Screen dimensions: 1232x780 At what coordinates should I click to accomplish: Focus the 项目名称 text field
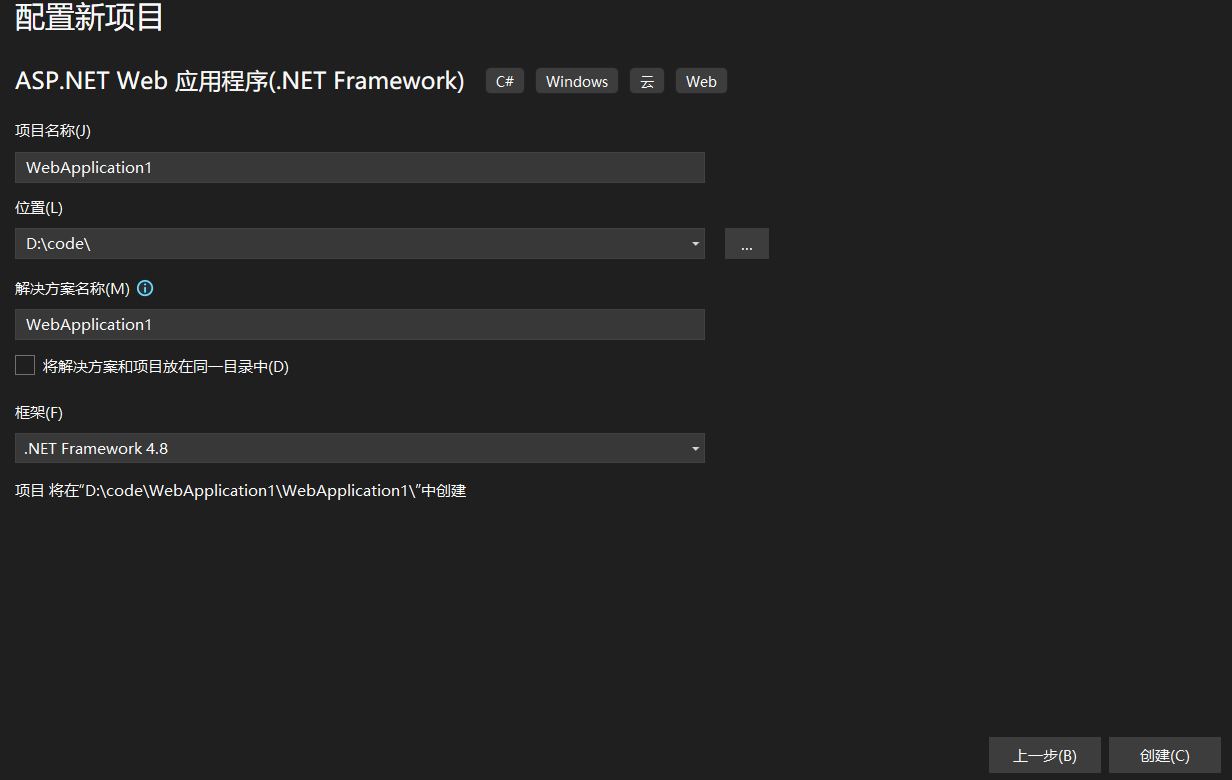(360, 168)
